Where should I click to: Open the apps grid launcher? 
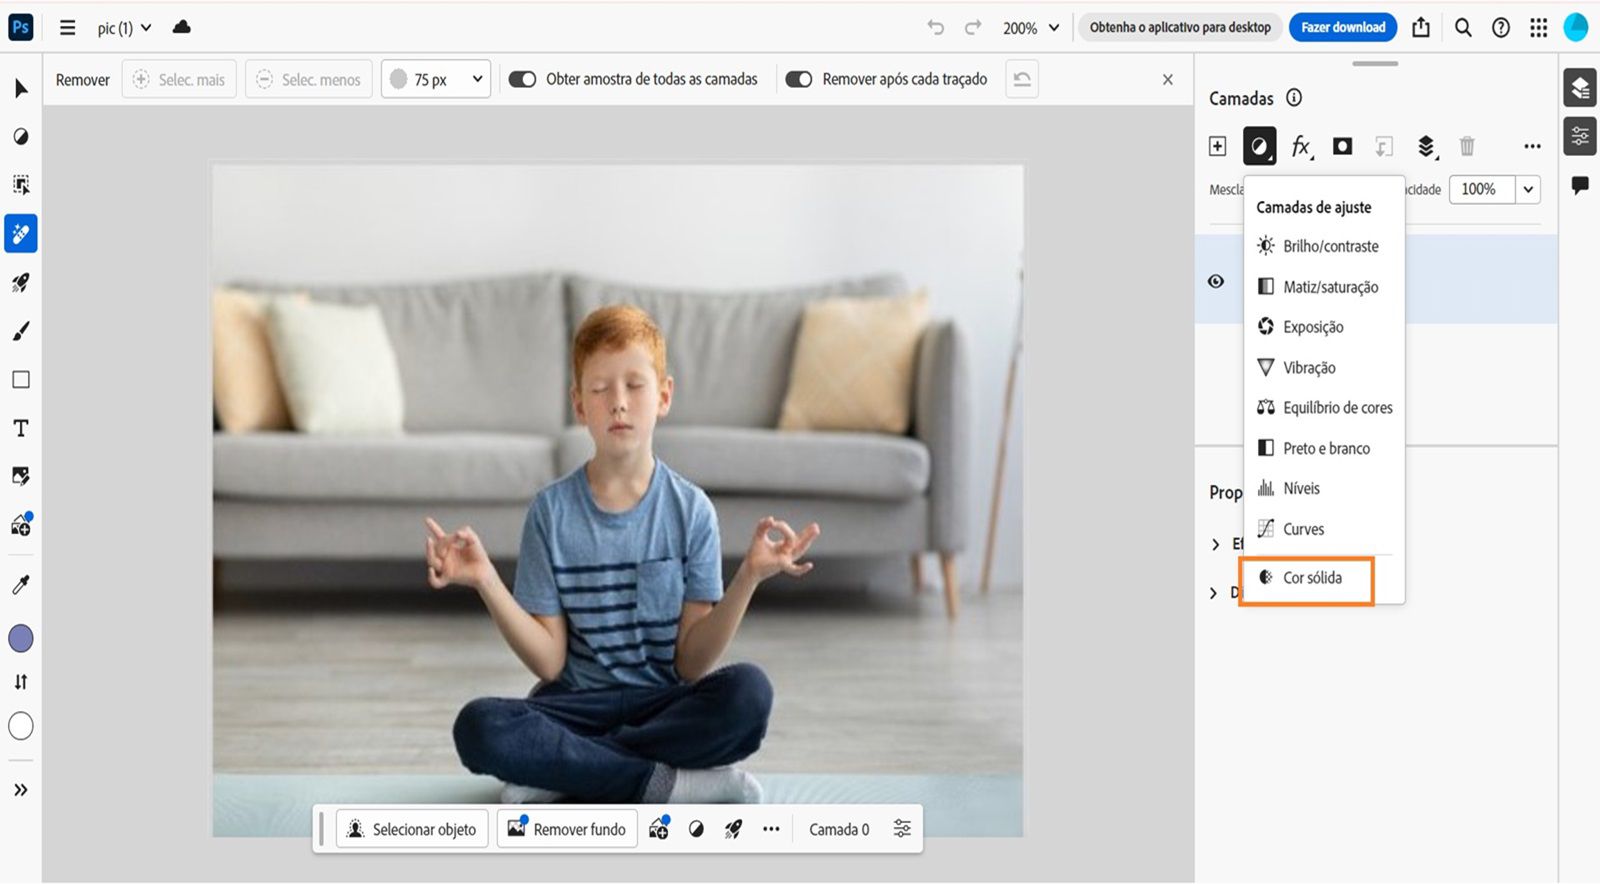tap(1539, 27)
